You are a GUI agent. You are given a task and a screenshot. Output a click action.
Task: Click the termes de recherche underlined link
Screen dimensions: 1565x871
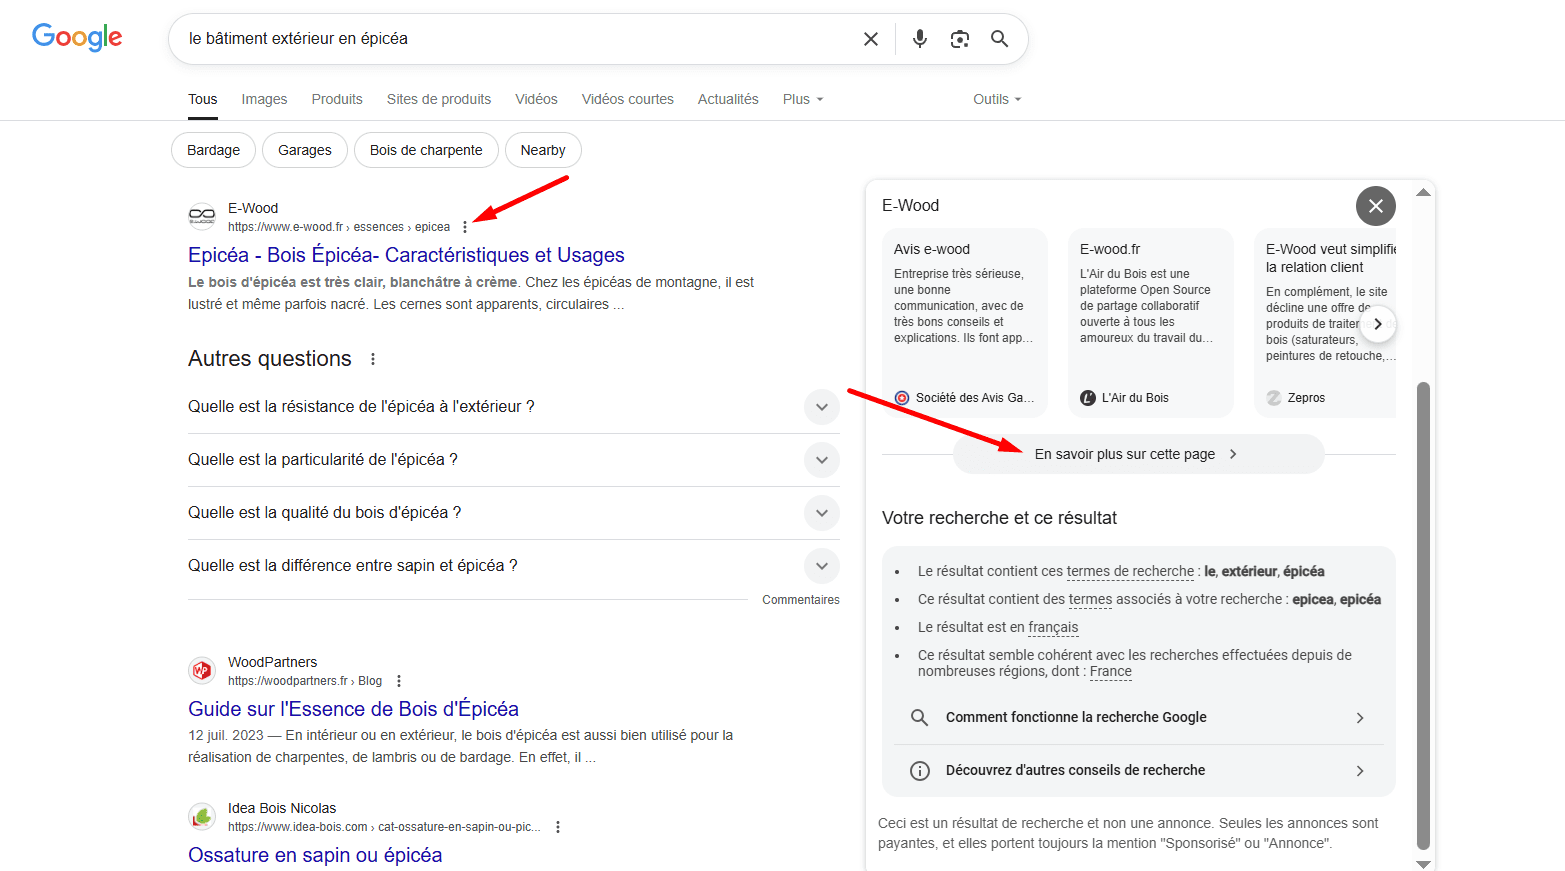(1130, 571)
